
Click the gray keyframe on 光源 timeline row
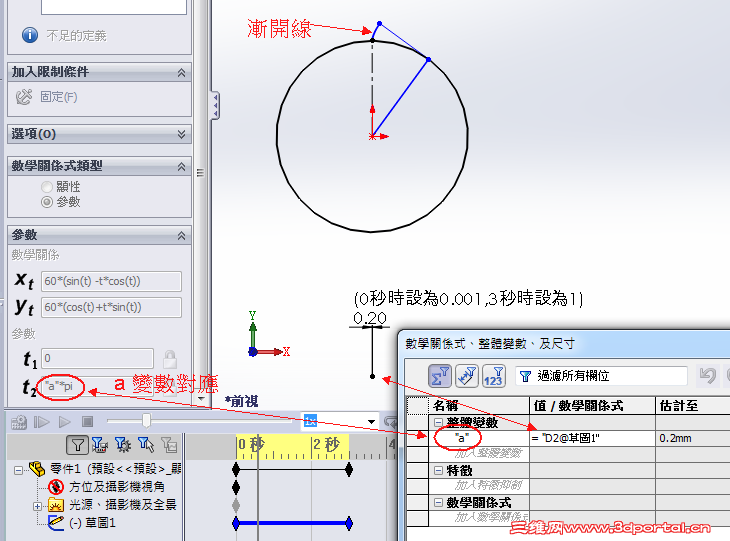coord(236,506)
